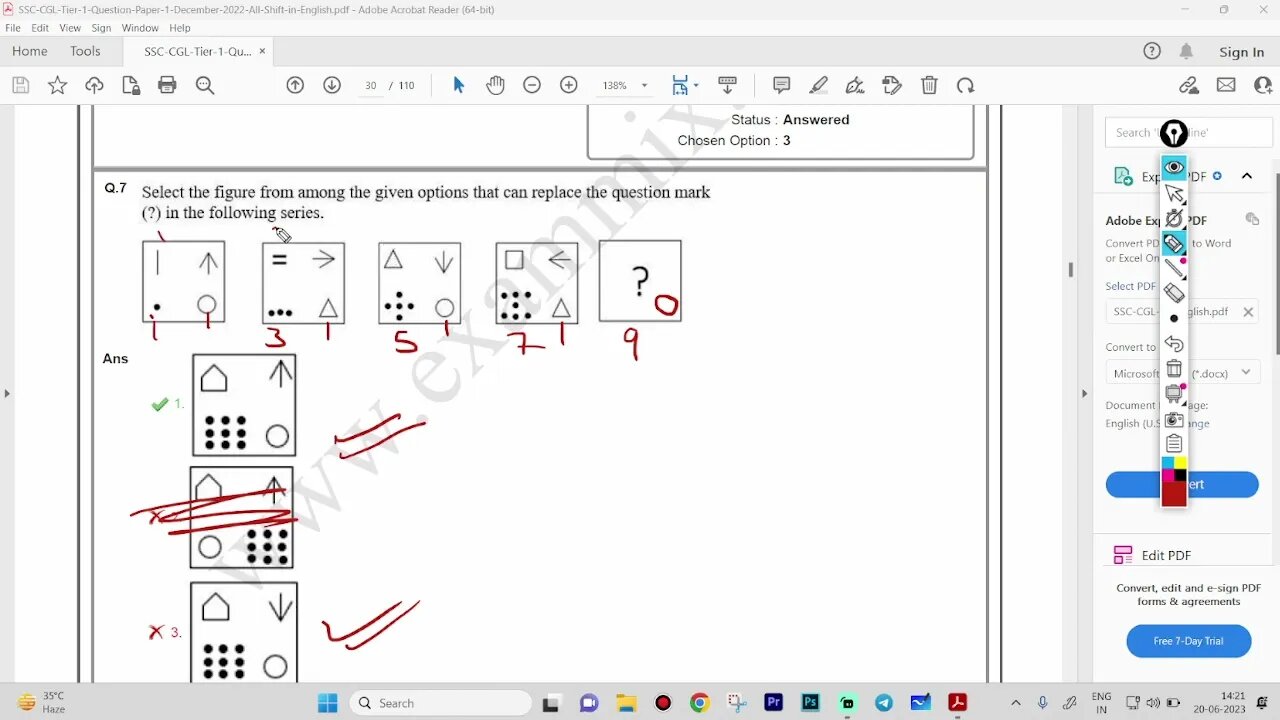This screenshot has width=1280, height=720.
Task: Select the arrow selection tool
Action: tap(459, 86)
